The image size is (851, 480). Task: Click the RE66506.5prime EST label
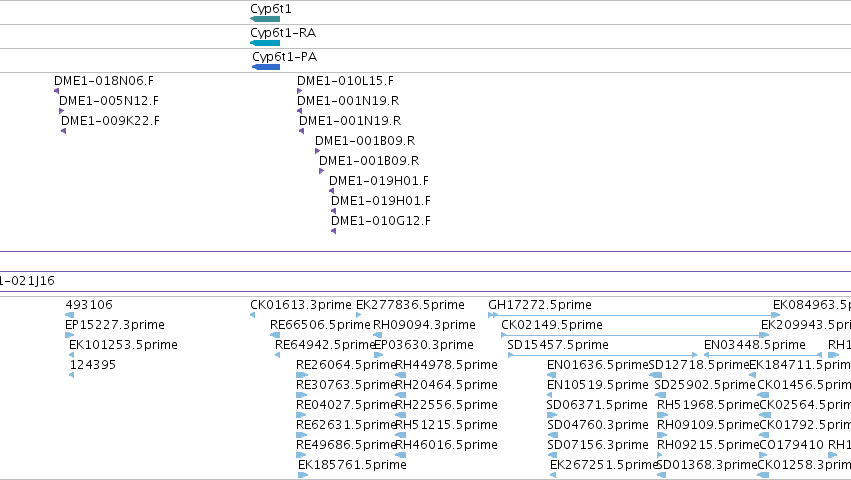tap(320, 325)
